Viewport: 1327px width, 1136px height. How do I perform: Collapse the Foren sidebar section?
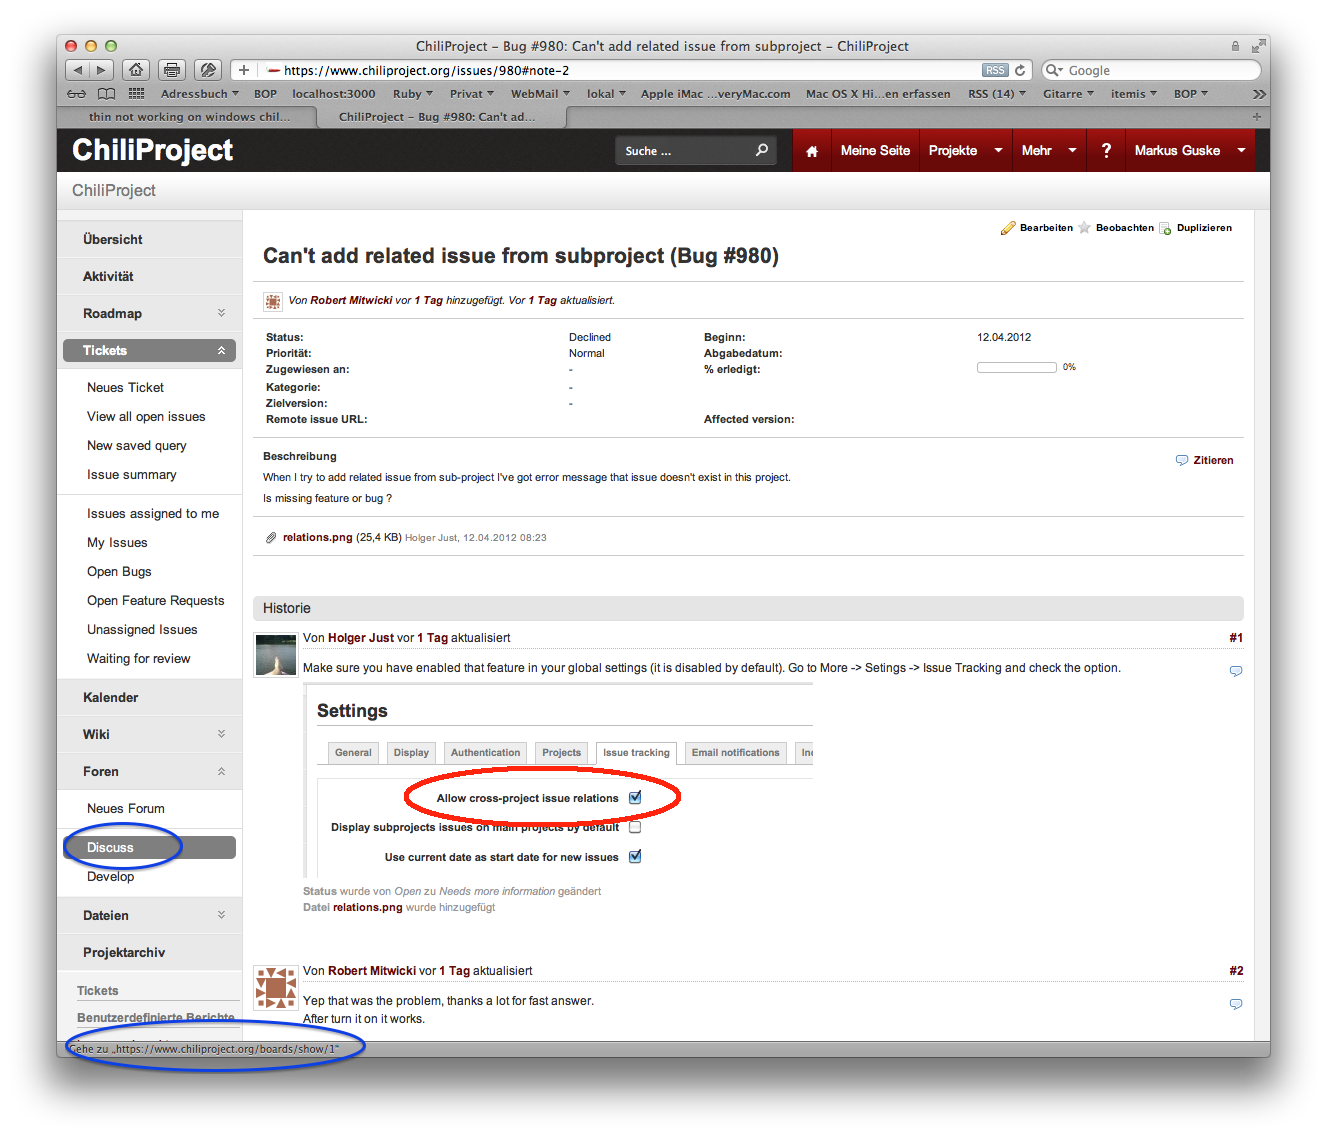(x=221, y=771)
